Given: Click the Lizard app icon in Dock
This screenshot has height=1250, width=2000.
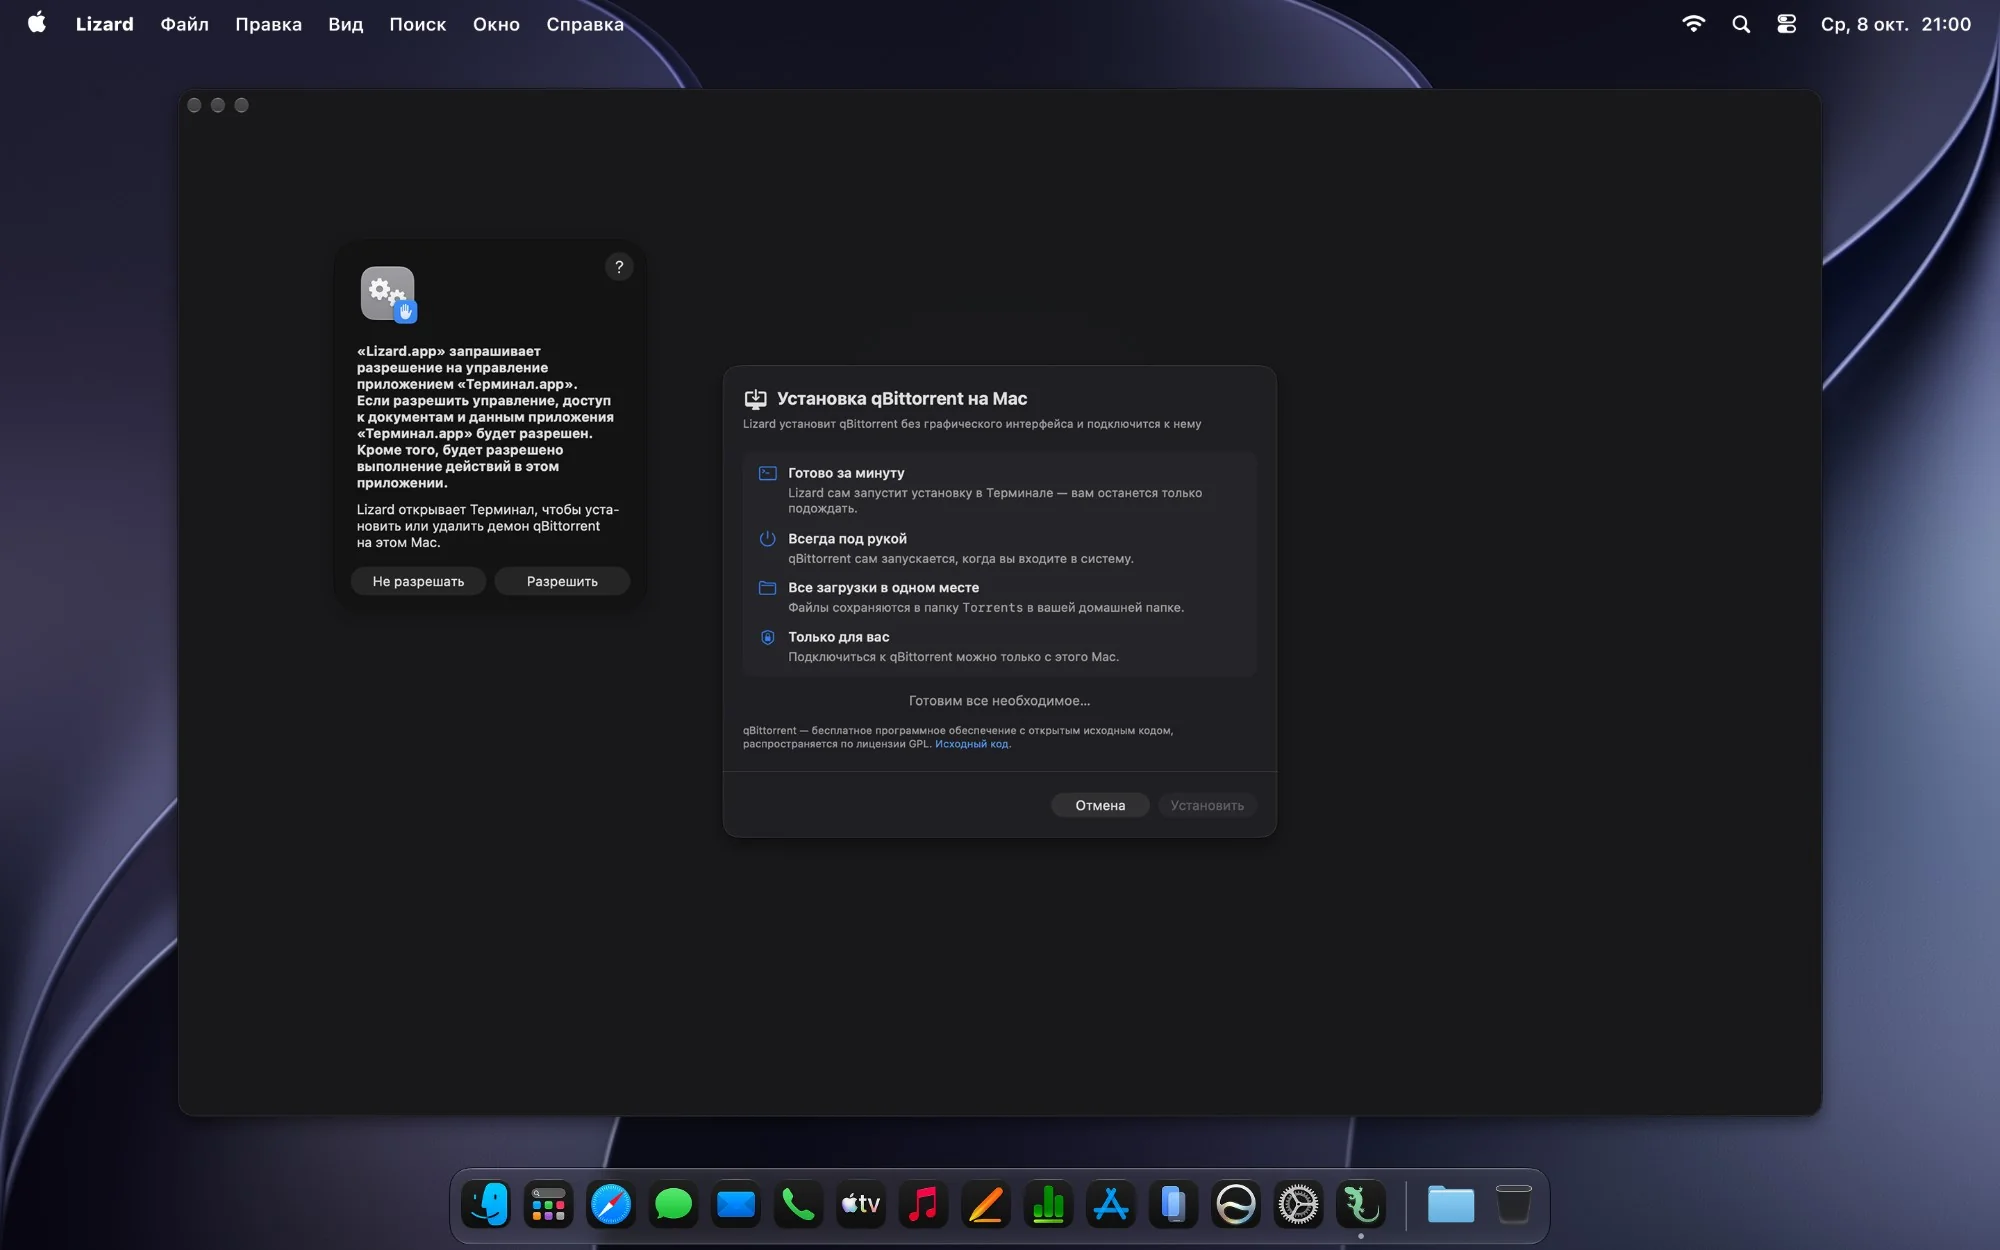Looking at the screenshot, I should 1361,1204.
